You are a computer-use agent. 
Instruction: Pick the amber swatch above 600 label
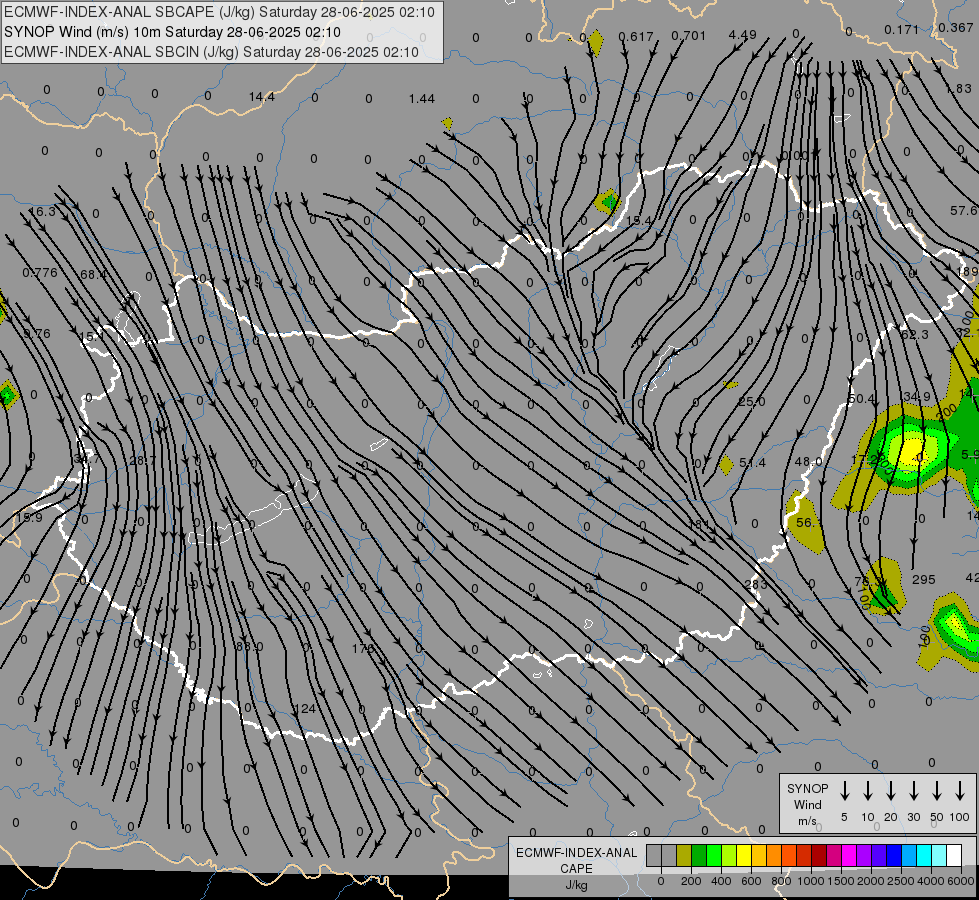pyautogui.click(x=759, y=856)
